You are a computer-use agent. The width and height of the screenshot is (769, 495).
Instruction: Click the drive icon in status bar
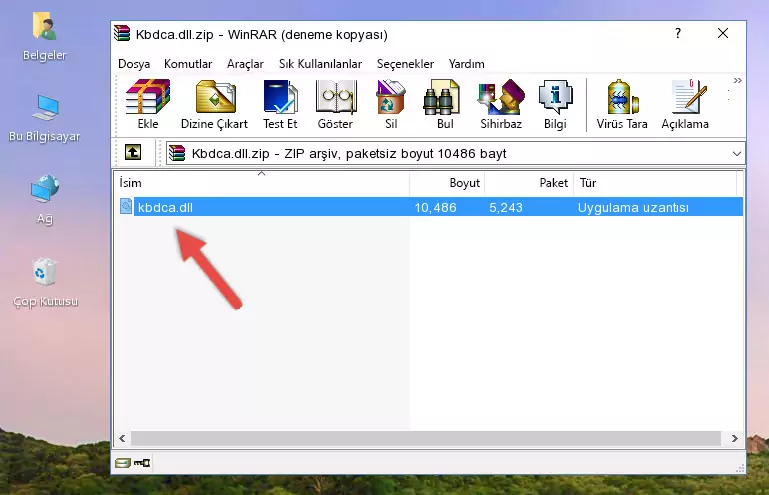pos(123,463)
